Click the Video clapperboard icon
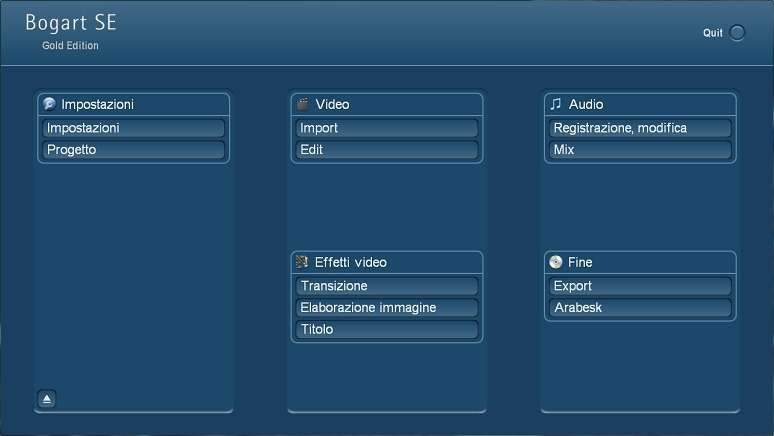Image resolution: width=774 pixels, height=436 pixels. 303,104
